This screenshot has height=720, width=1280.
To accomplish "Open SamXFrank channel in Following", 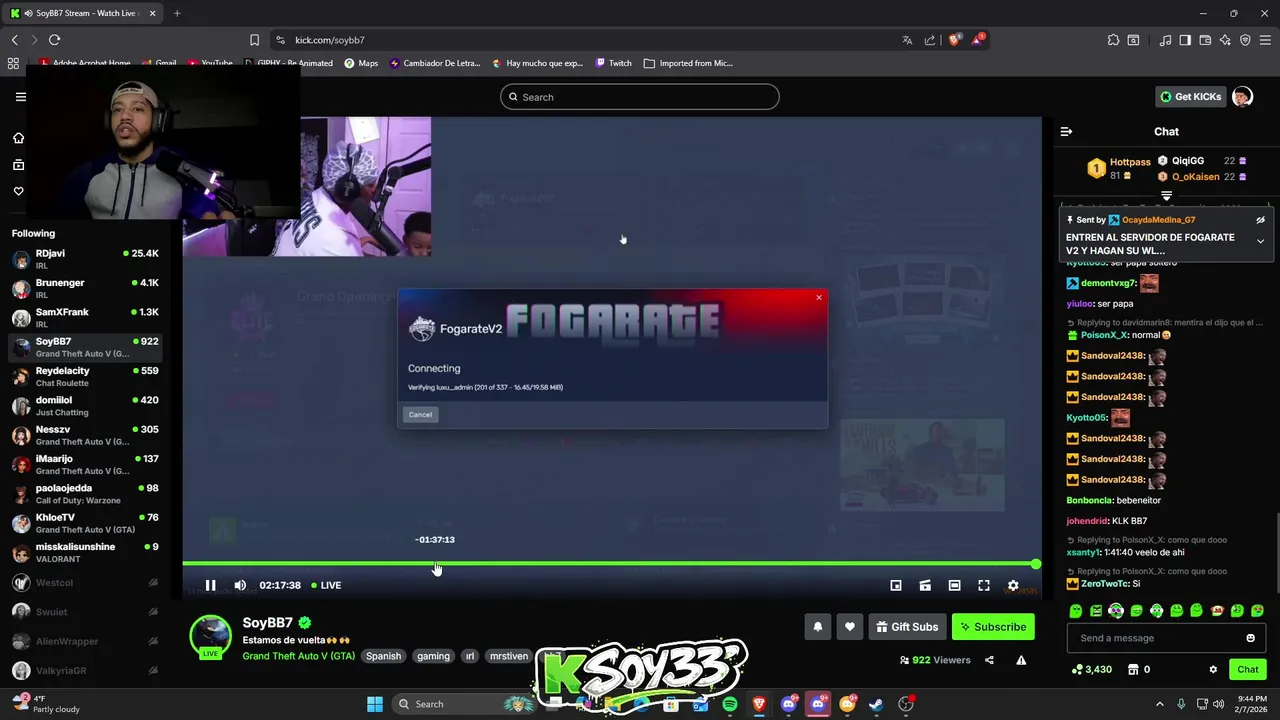I will pyautogui.click(x=85, y=317).
